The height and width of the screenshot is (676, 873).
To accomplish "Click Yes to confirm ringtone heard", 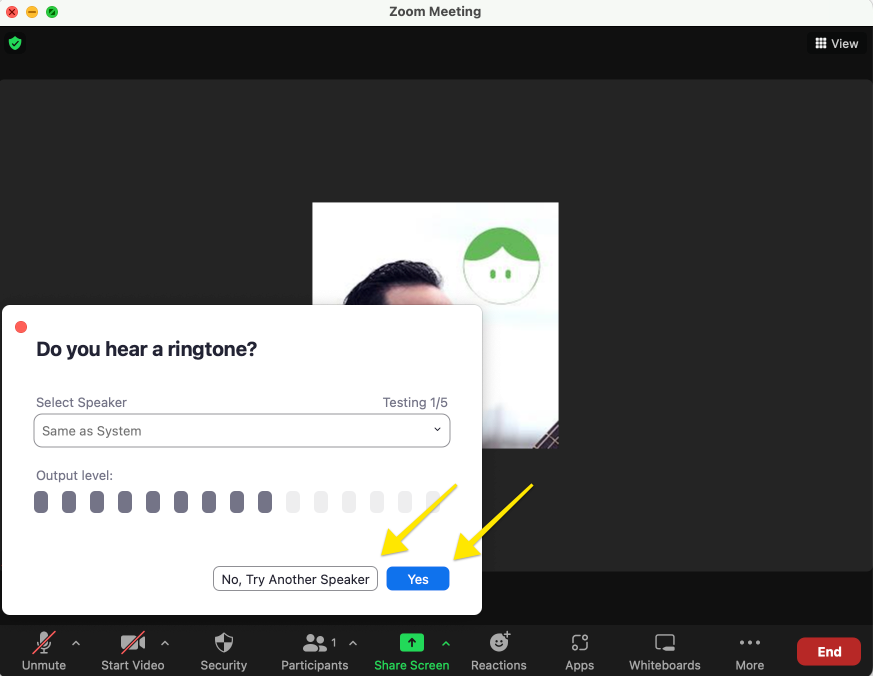I will click(418, 579).
